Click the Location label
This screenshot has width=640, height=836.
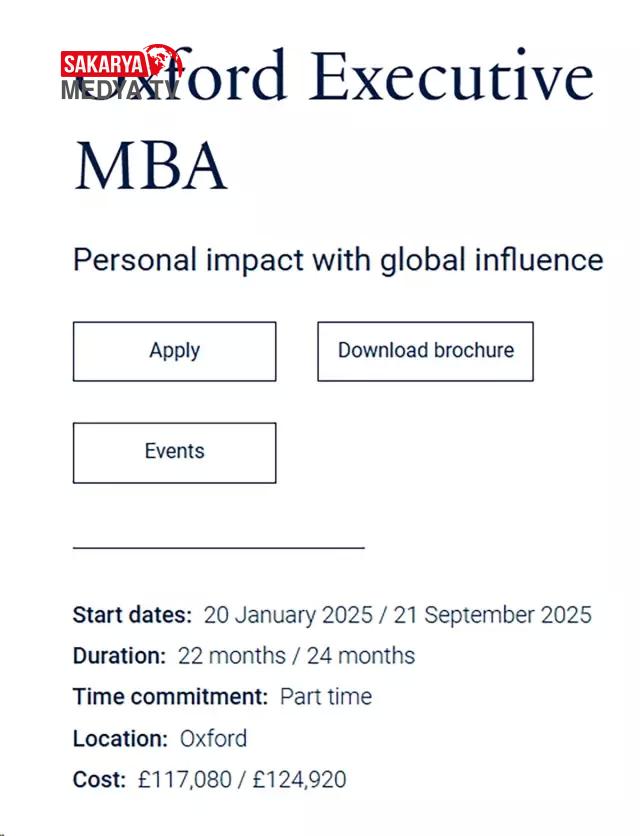(x=120, y=739)
